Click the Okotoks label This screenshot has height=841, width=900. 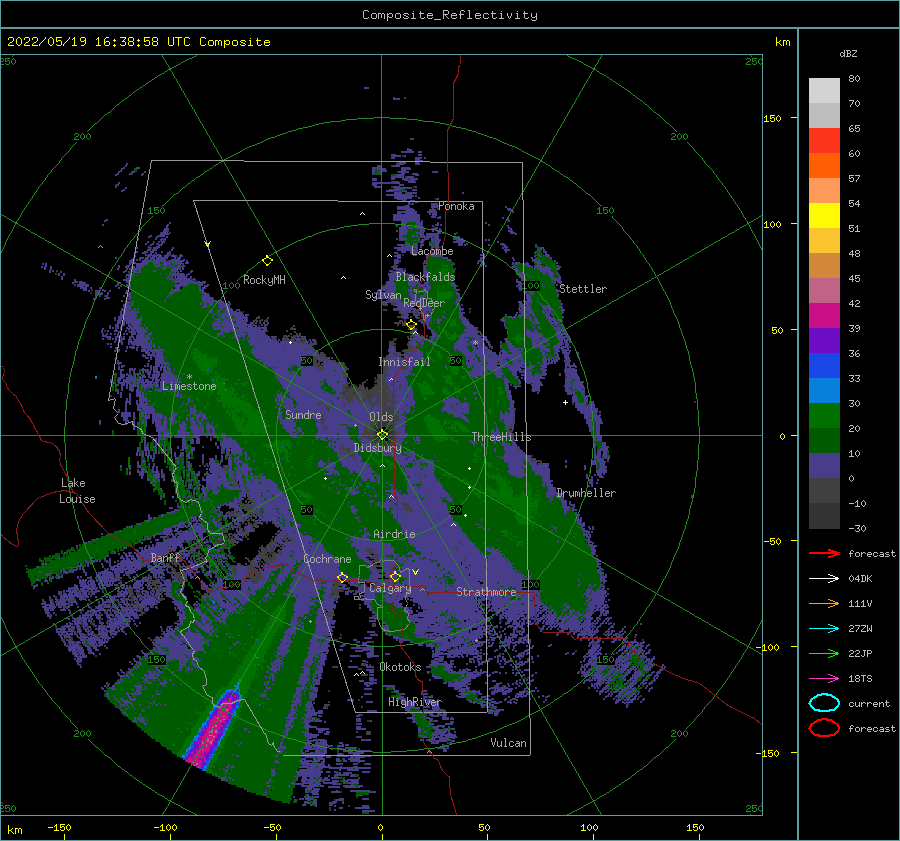click(x=400, y=667)
